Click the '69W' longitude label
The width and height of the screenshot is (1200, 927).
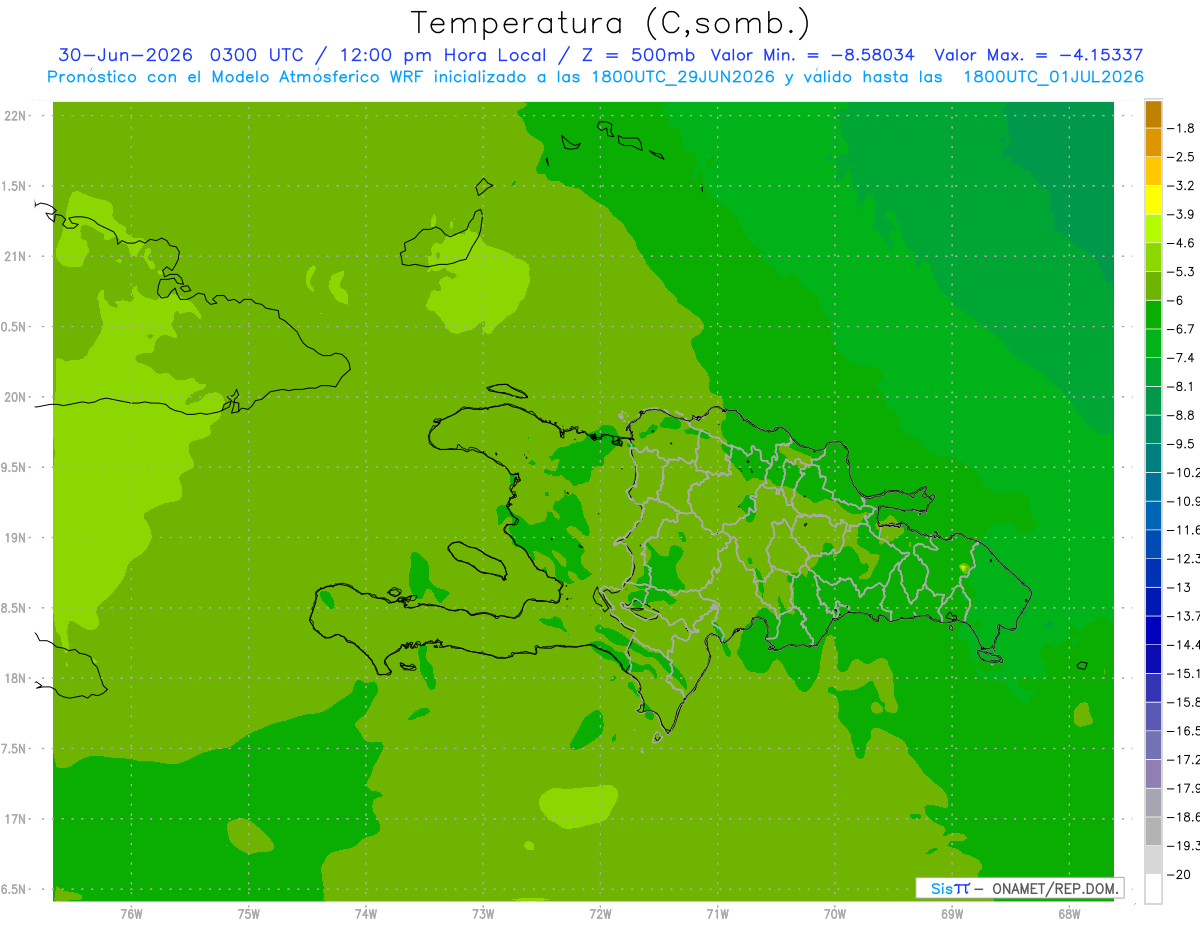coord(952,914)
